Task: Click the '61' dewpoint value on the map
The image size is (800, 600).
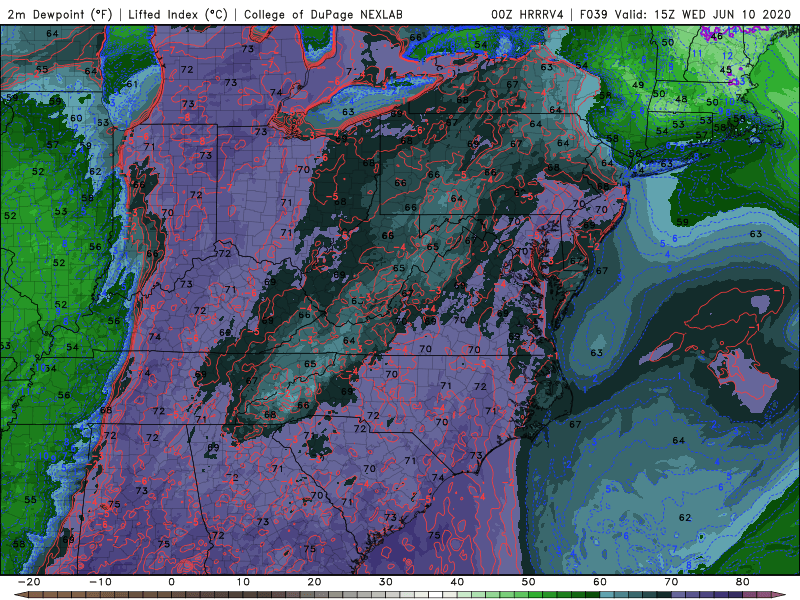Action: click(x=132, y=84)
